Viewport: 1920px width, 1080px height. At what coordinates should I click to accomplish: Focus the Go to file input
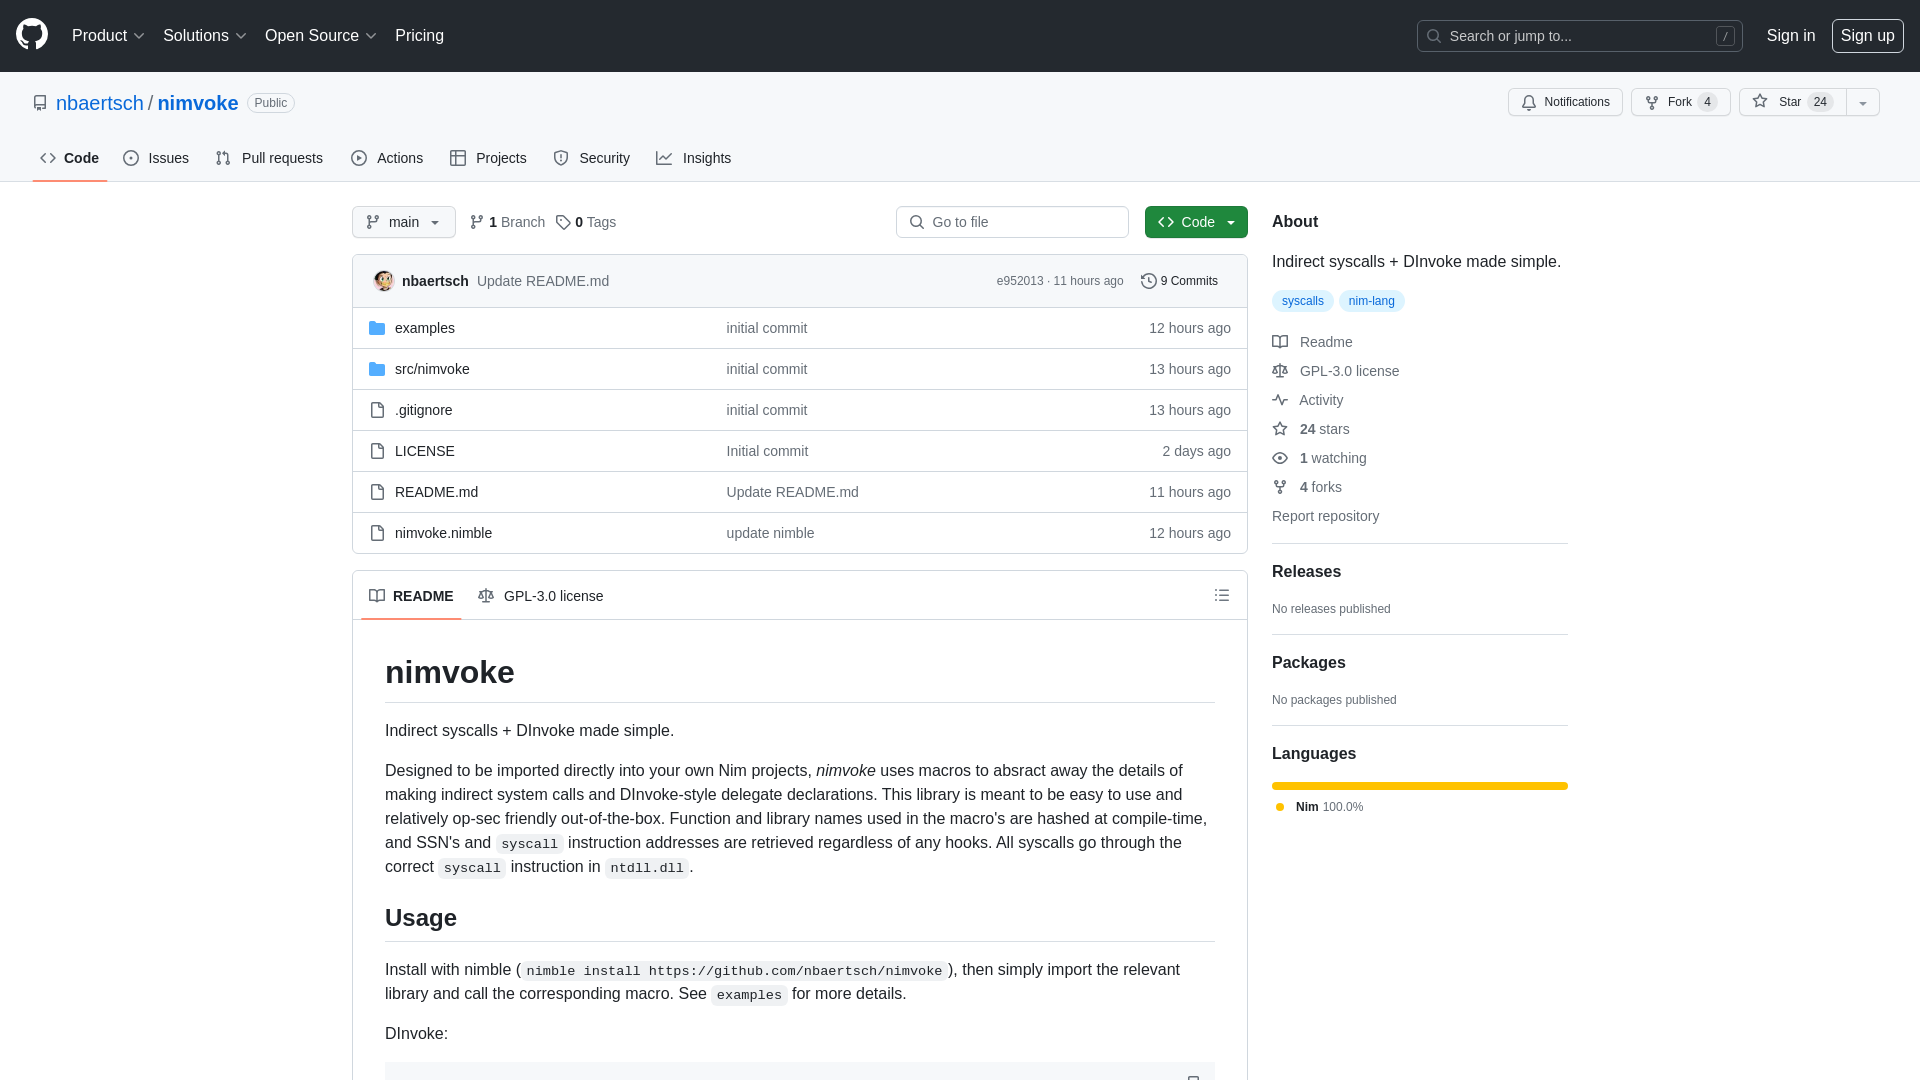point(1012,222)
